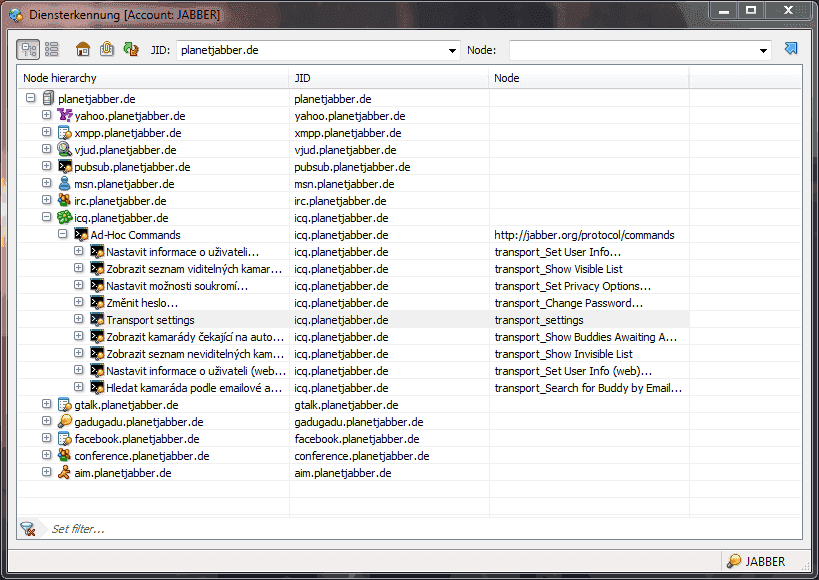819x580 pixels.
Task: Click the clear filter funnel icon
Action: point(28,529)
